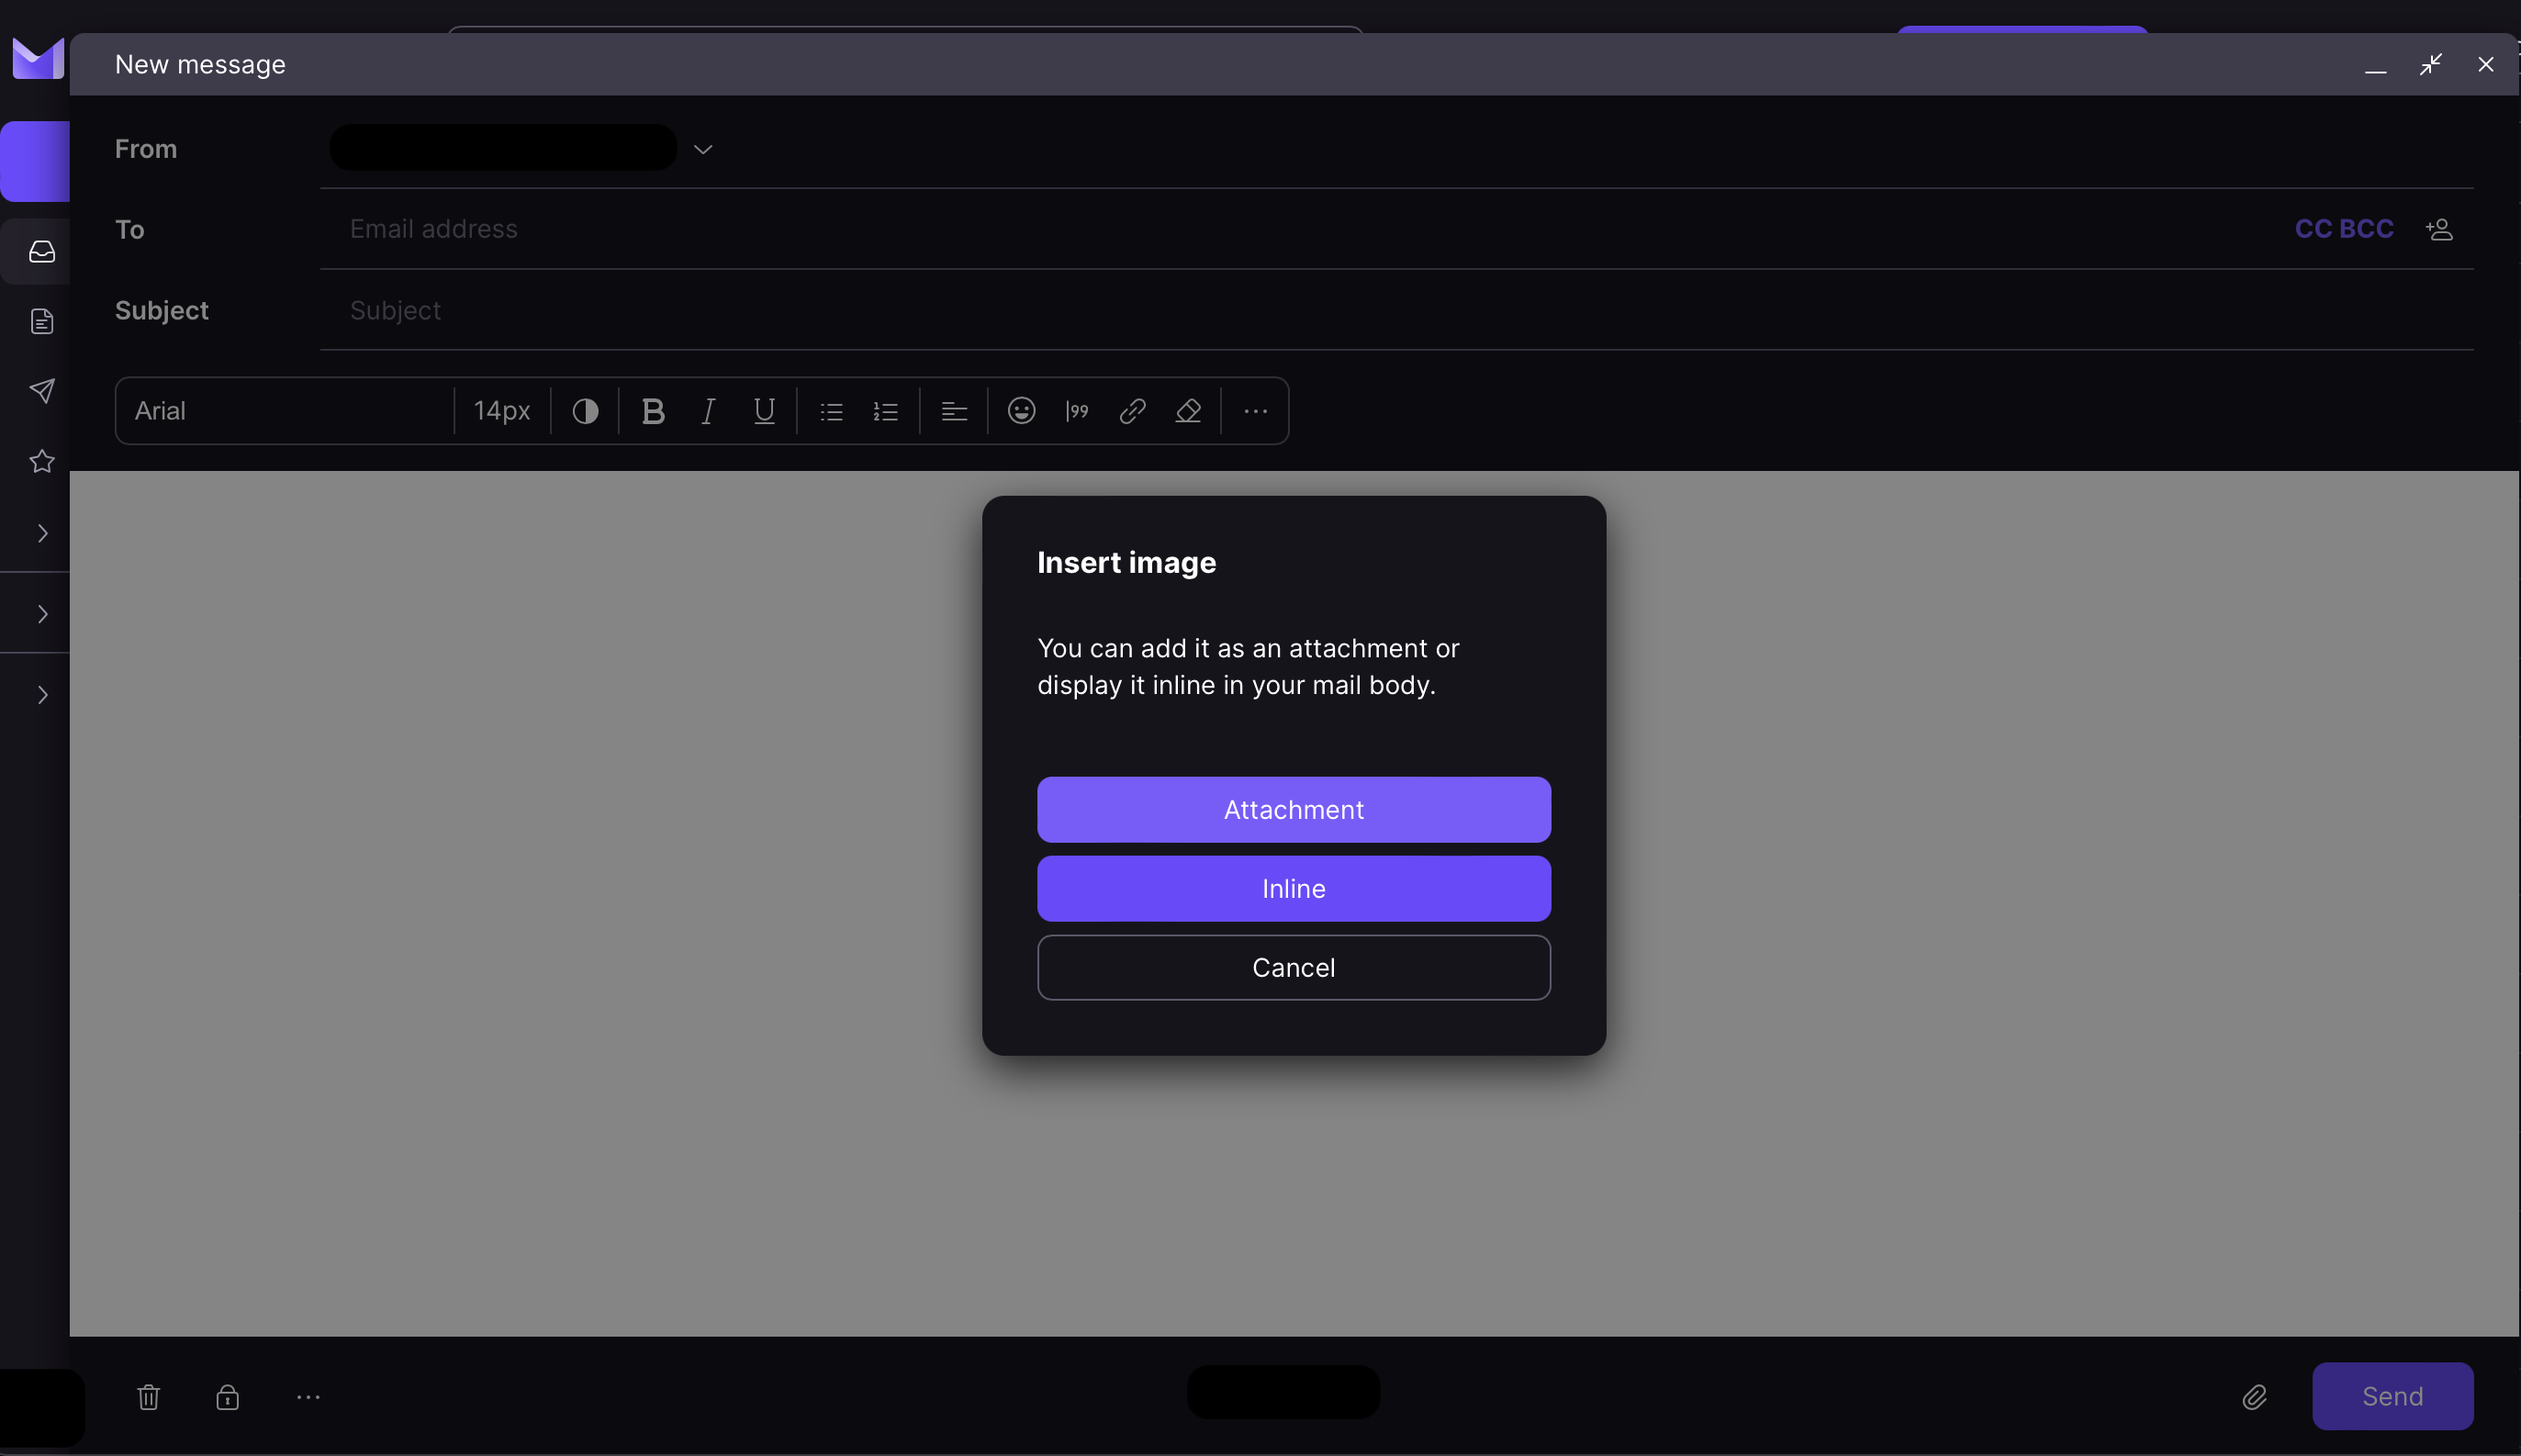
Task: Open the Inbox folder icon in sidebar
Action: (x=42, y=251)
